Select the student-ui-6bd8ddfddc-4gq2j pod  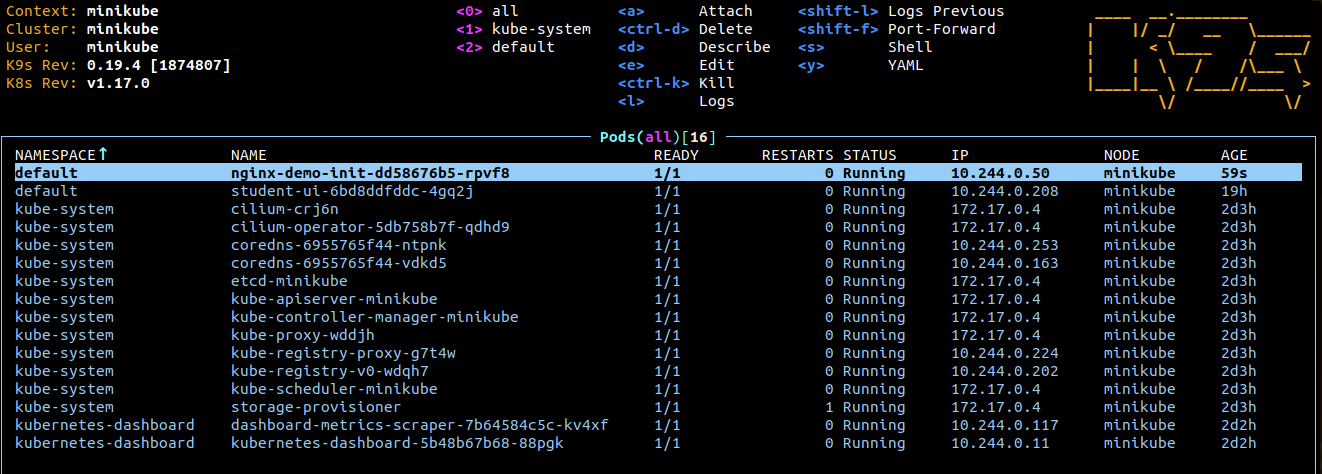pyautogui.click(x=352, y=191)
